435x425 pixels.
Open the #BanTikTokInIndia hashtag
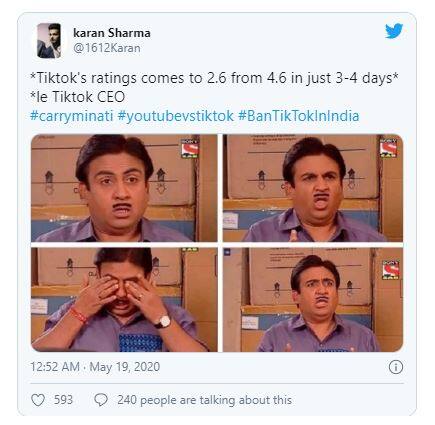coord(299,116)
